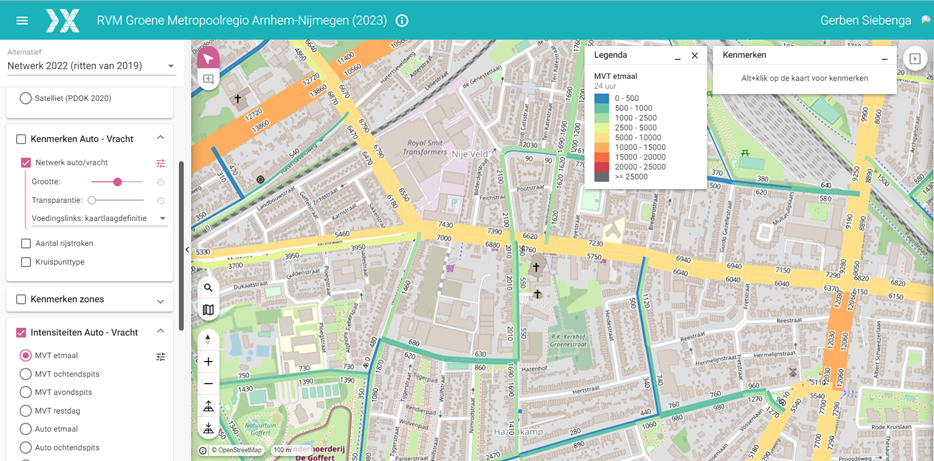Image resolution: width=934 pixels, height=461 pixels.
Task: Zoom out with the minus button
Action: pos(208,384)
